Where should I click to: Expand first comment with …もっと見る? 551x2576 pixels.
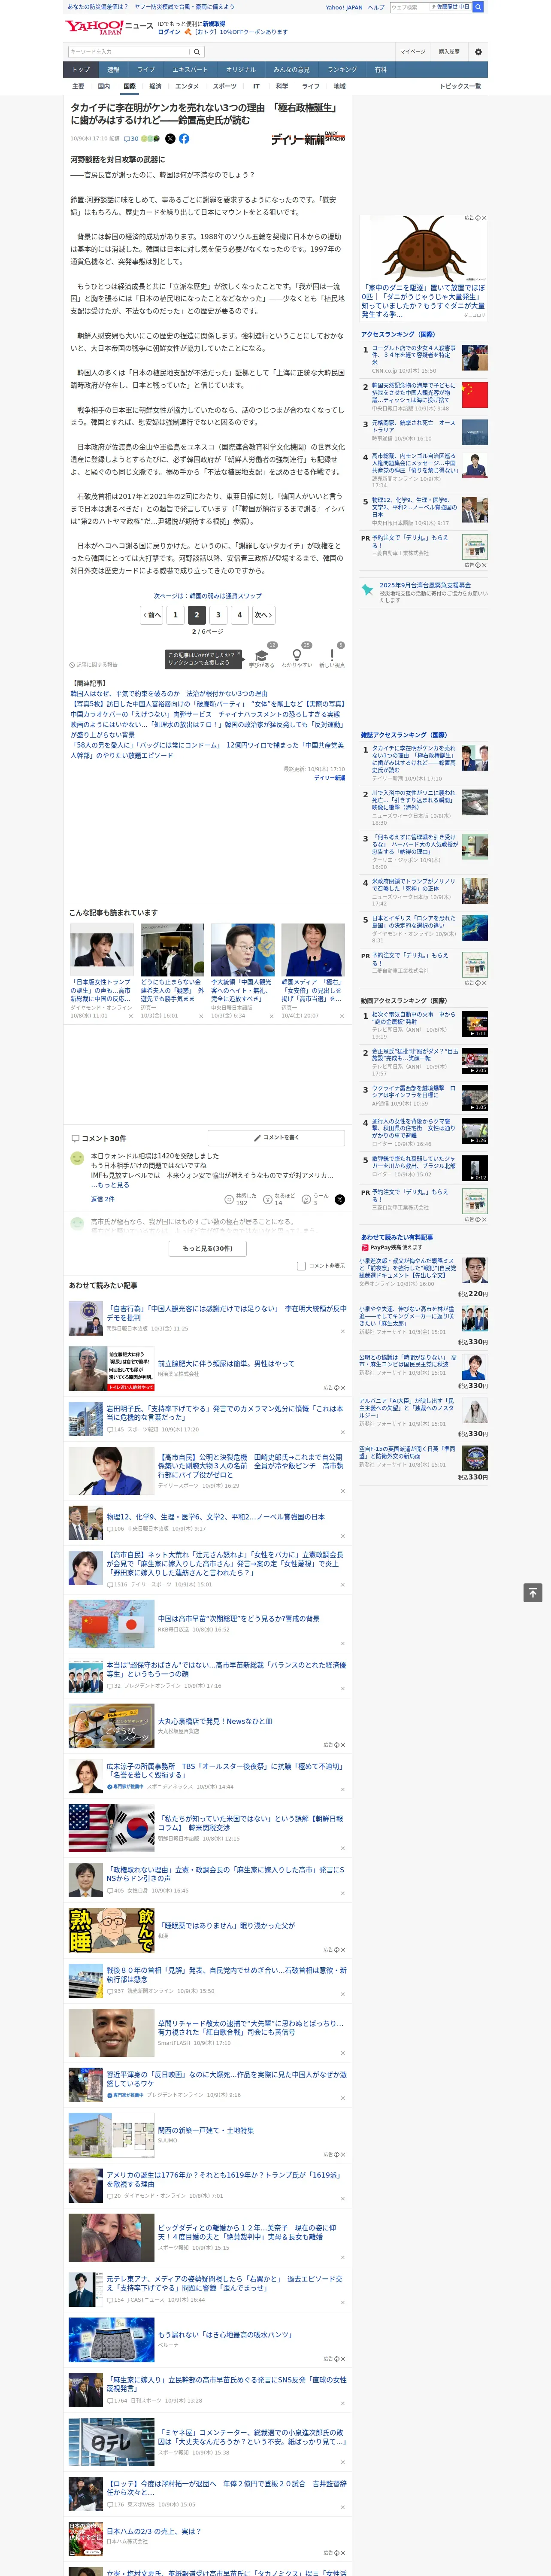[109, 1184]
